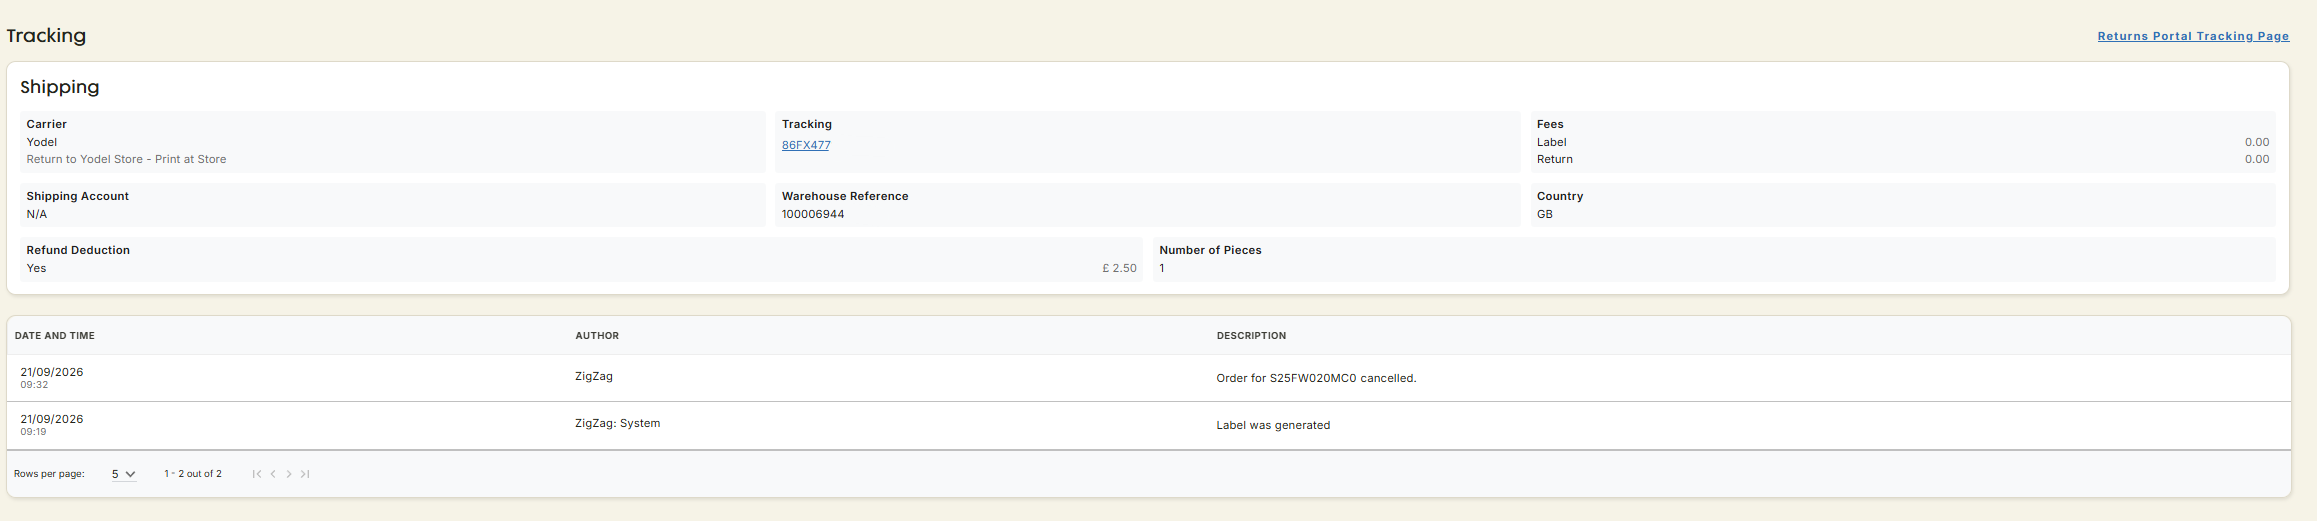Go to previous page of tracking events
The image size is (2317, 521).
click(x=273, y=474)
